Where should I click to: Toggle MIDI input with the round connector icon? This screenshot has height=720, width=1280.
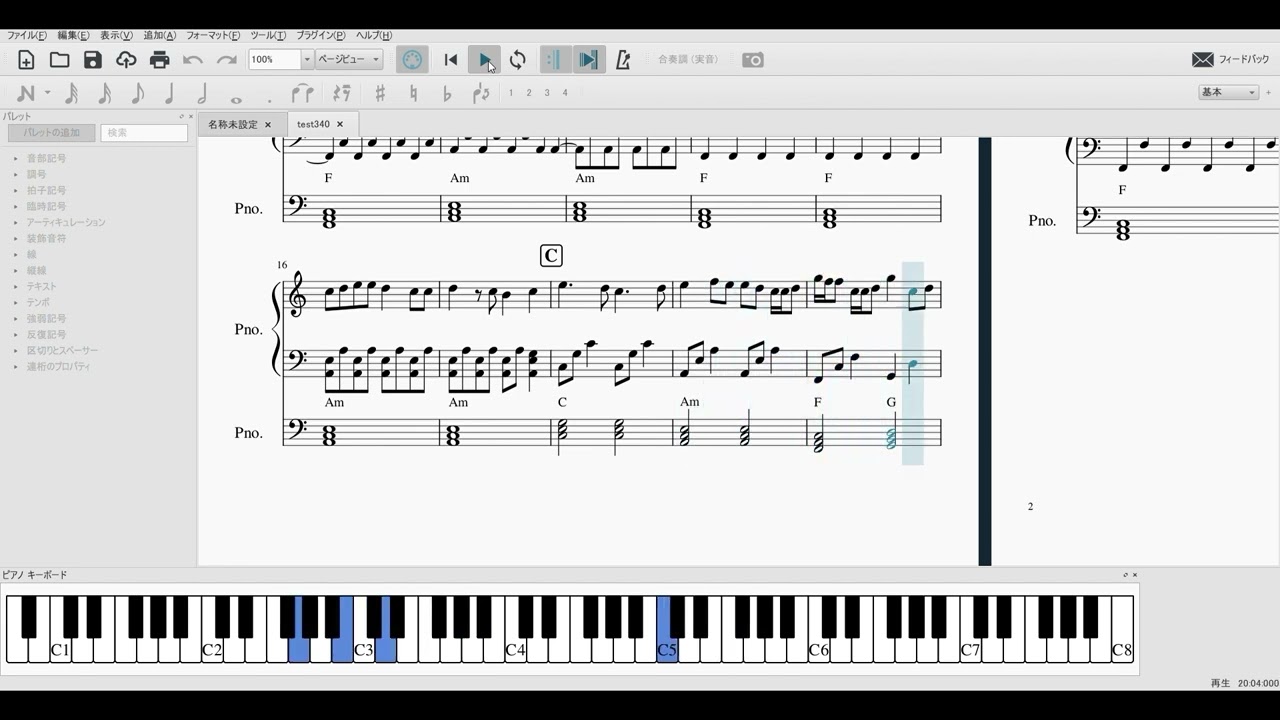[412, 60]
